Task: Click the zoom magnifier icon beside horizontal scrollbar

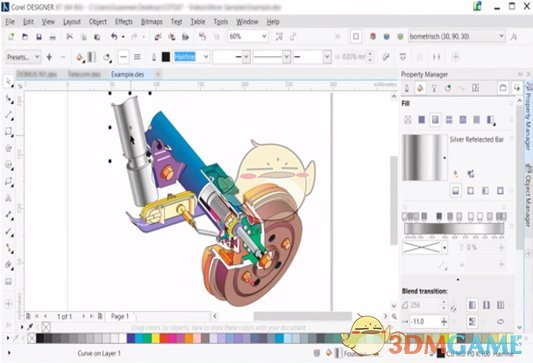Action: point(394,316)
